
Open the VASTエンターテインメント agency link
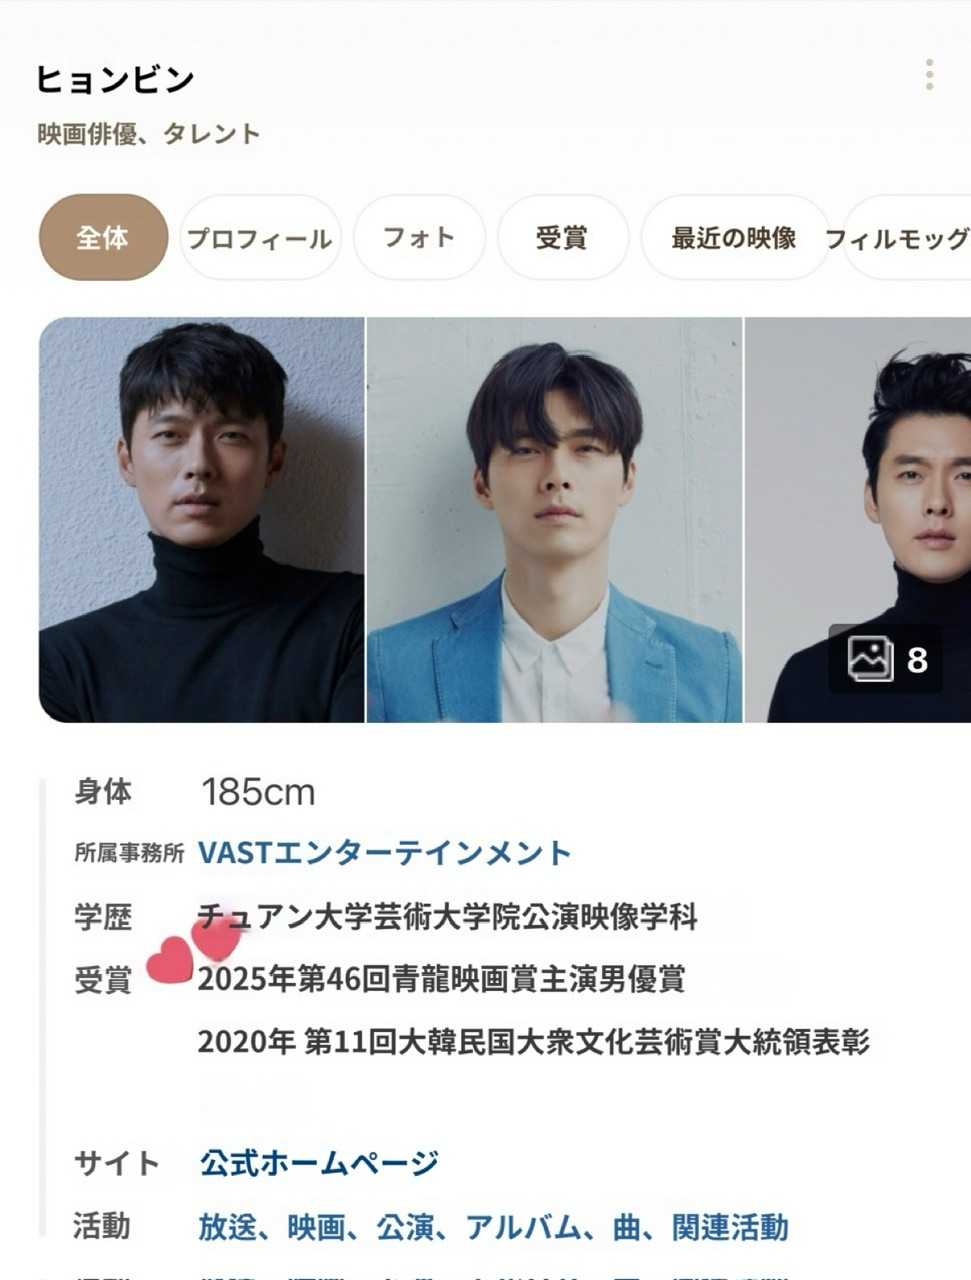pos(385,852)
